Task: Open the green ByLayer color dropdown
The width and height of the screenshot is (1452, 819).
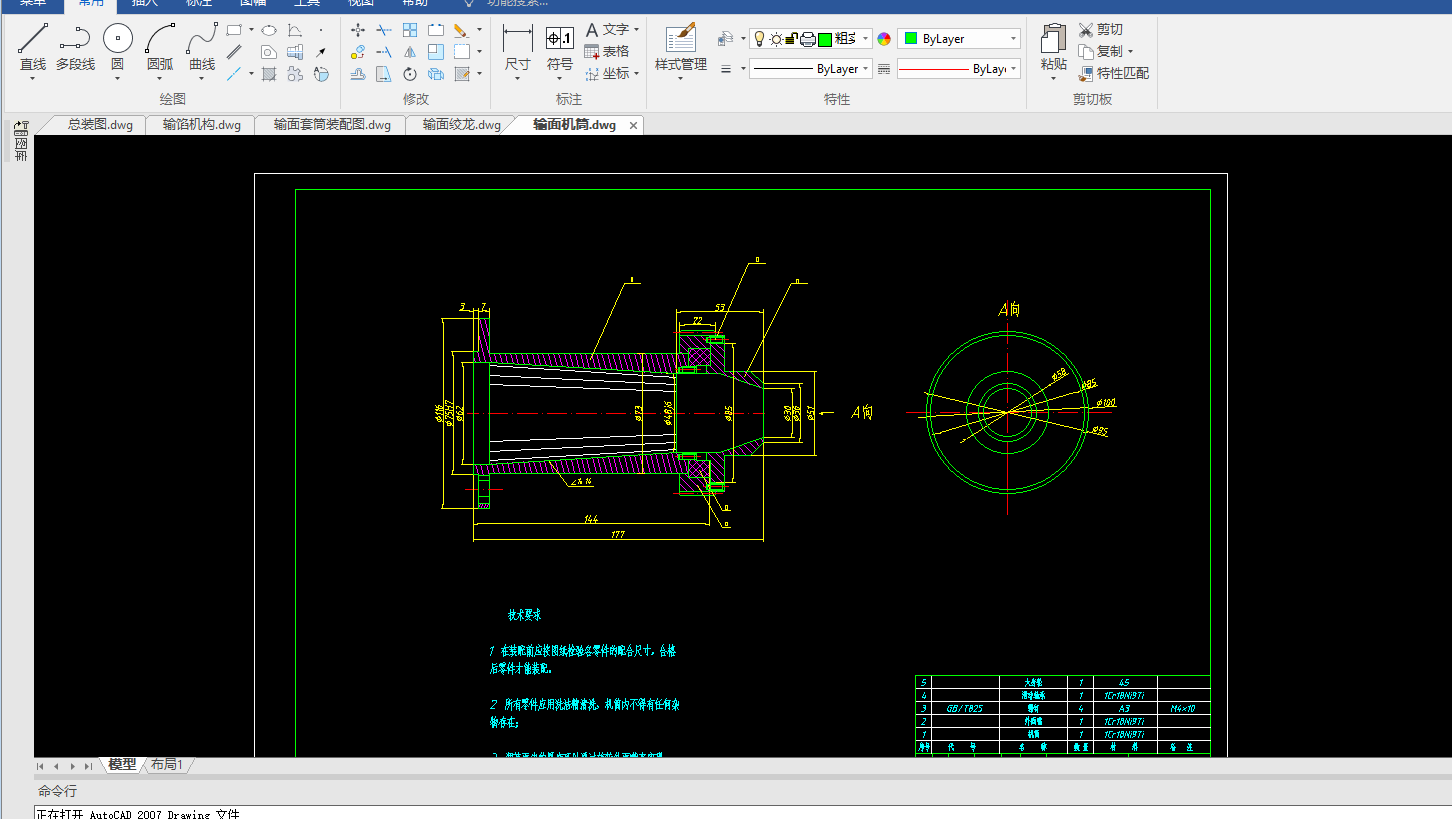Action: pyautogui.click(x=1013, y=39)
